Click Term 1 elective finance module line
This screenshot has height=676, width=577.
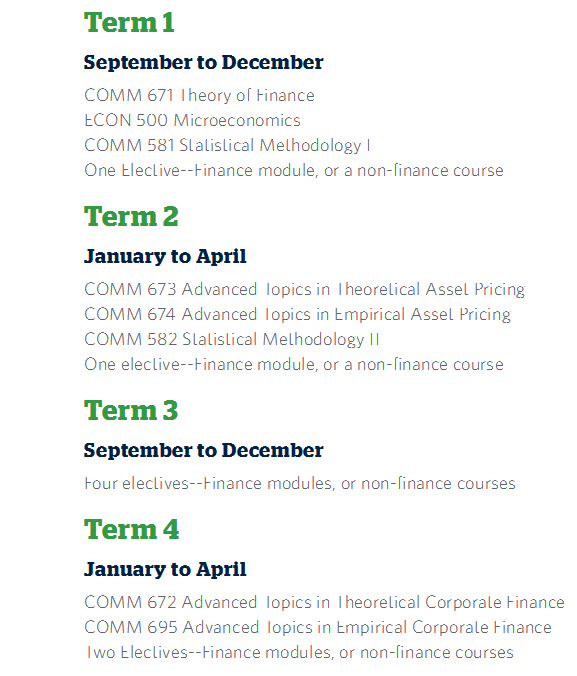294,171
